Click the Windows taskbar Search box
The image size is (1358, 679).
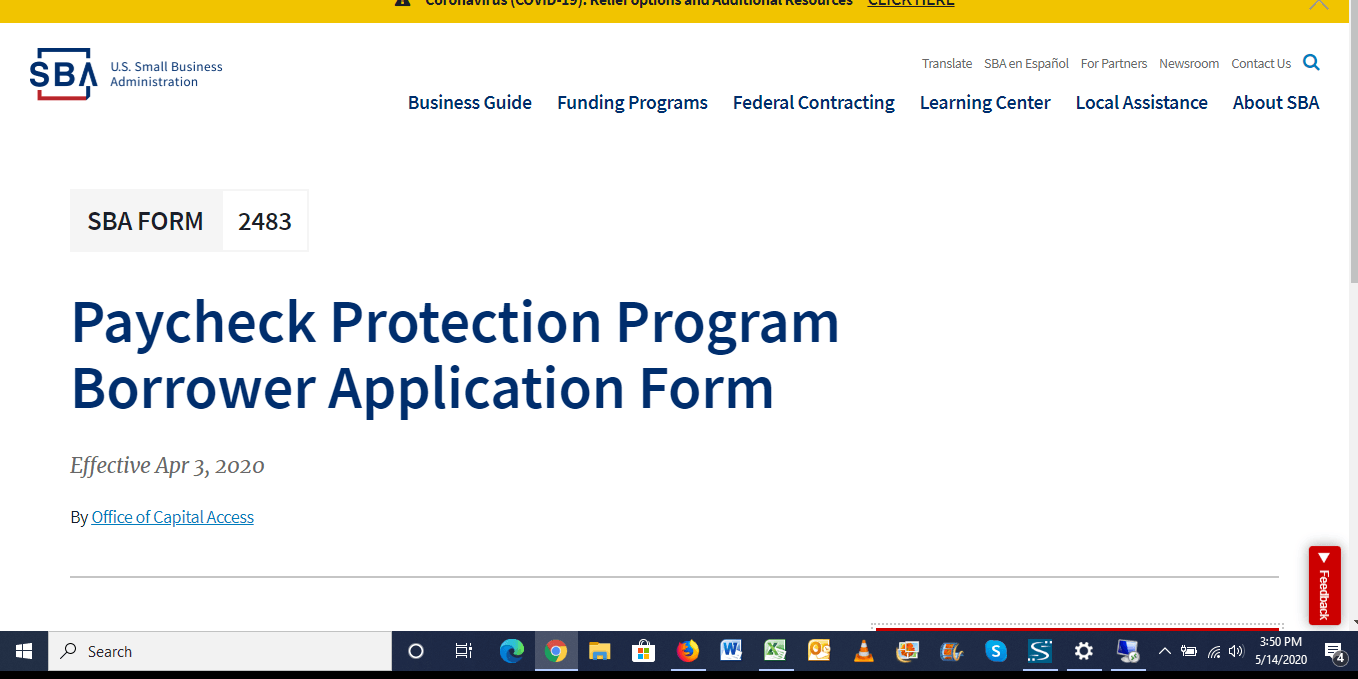[220, 651]
